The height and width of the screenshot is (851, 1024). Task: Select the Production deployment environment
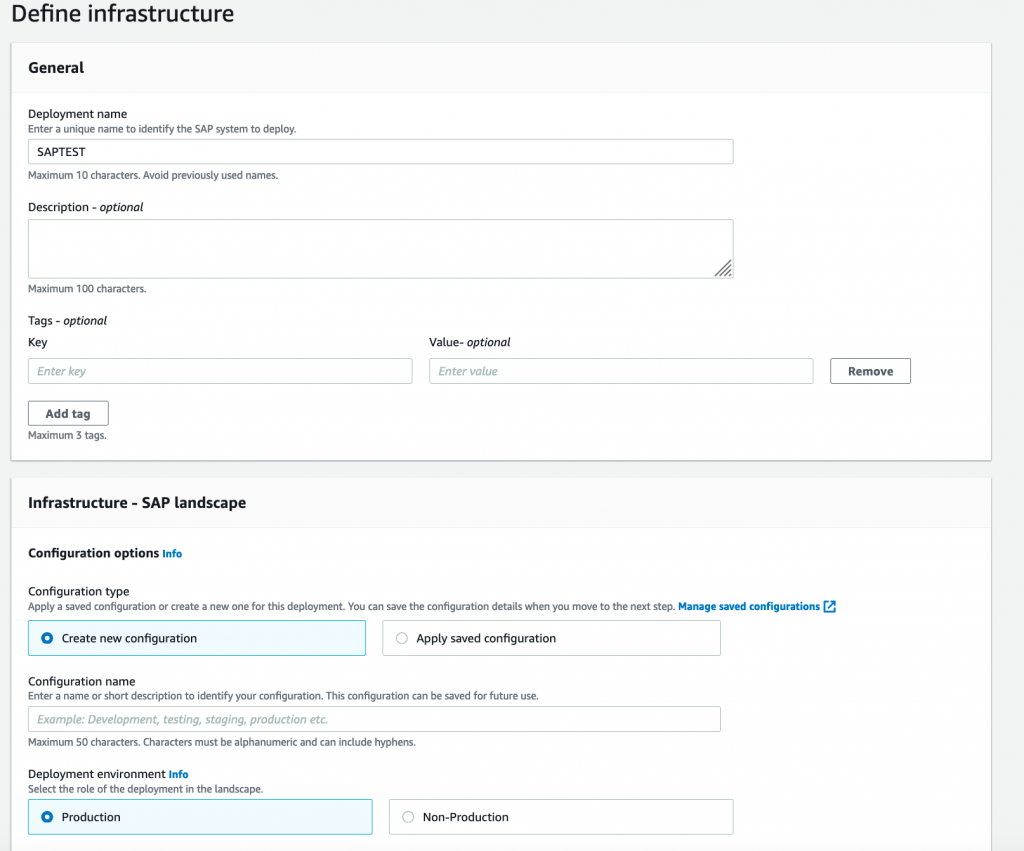click(x=47, y=817)
